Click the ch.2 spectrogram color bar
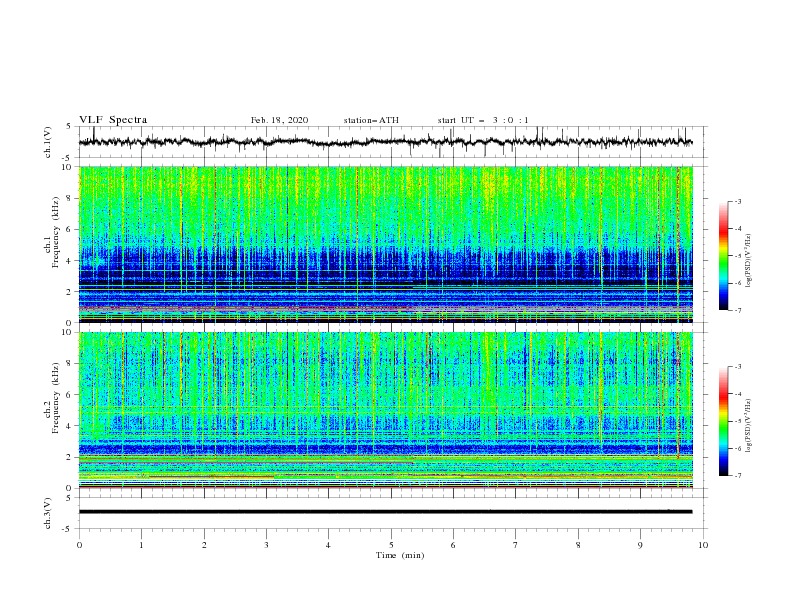792x612 pixels. [x=723, y=421]
